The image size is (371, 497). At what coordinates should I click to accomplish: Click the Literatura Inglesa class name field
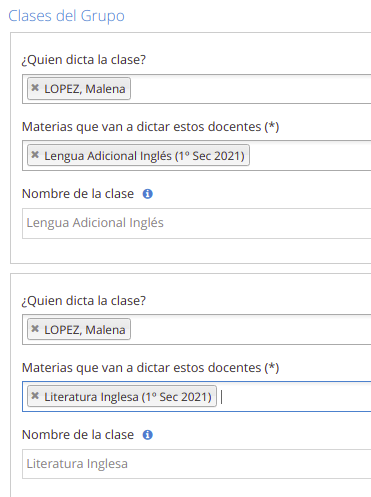[197, 464]
